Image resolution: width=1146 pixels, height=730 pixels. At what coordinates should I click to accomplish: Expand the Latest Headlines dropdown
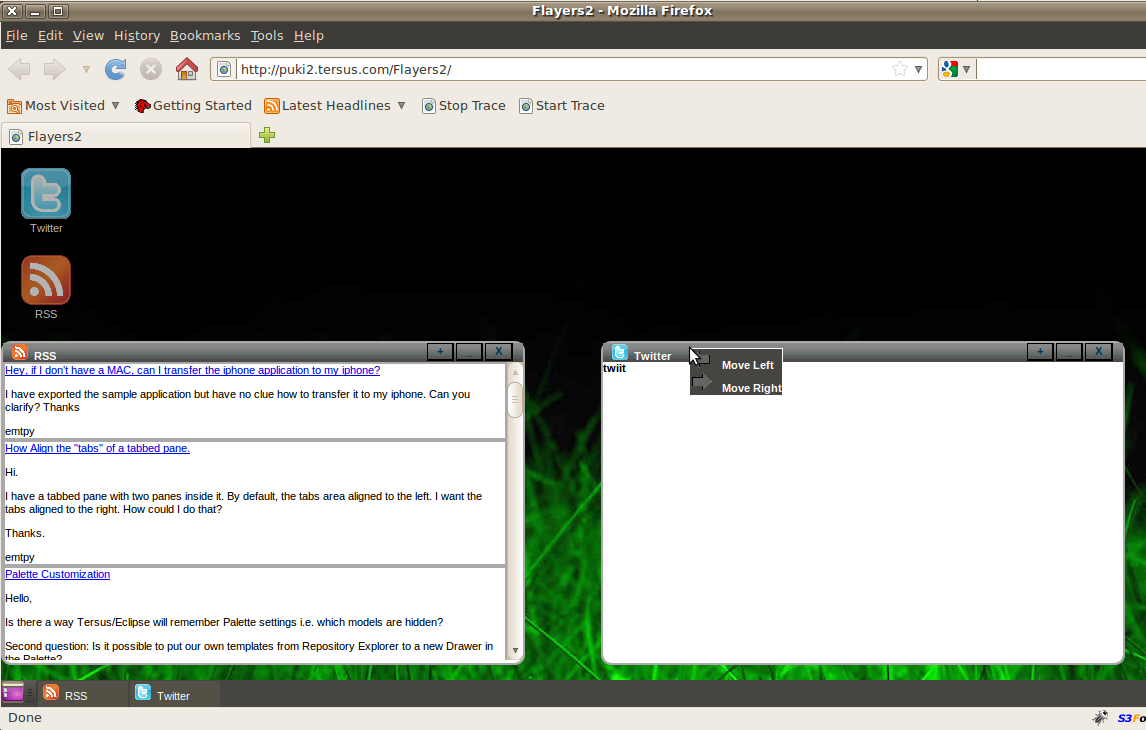(x=401, y=105)
